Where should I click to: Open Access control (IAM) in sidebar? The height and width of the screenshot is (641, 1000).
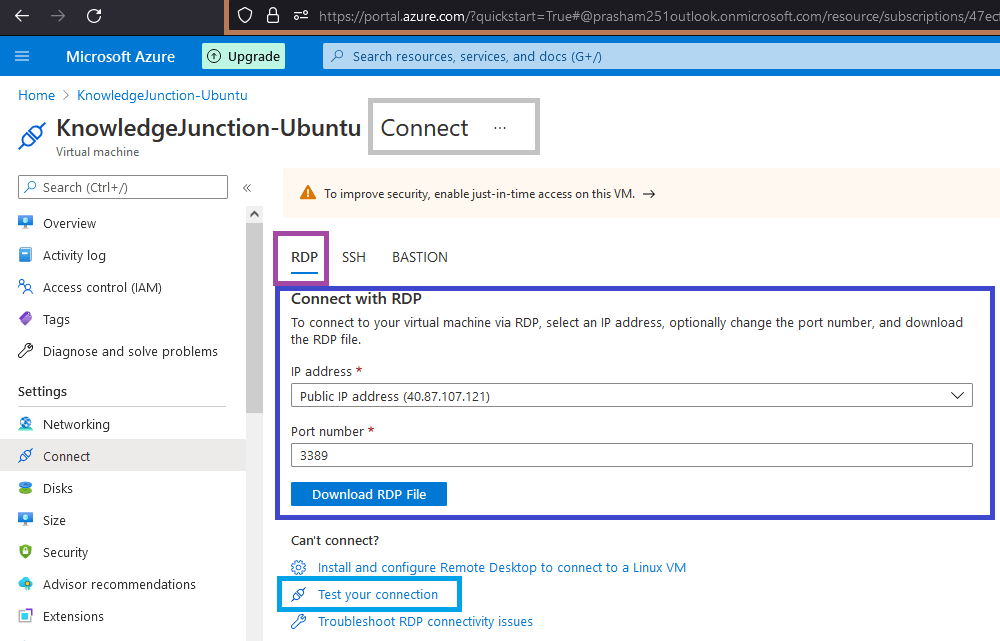102,288
